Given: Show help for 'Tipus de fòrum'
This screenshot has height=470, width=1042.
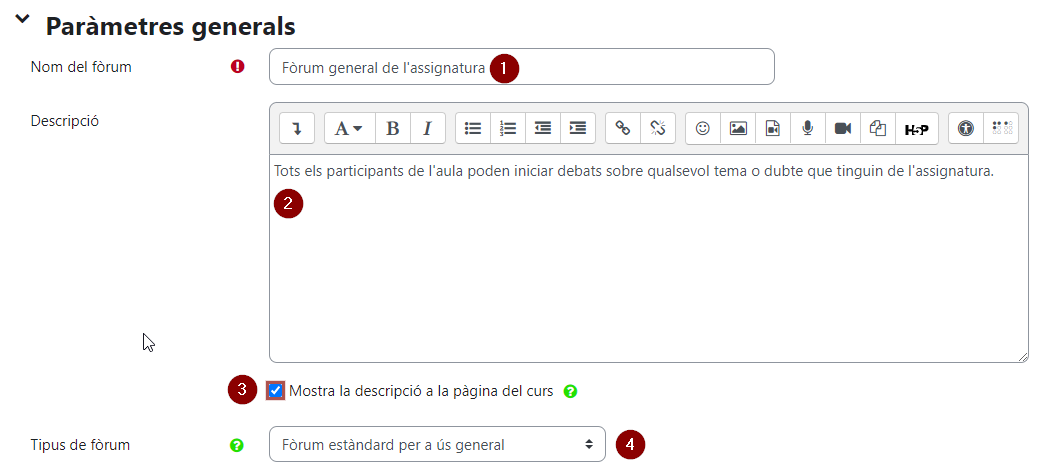Looking at the screenshot, I should pyautogui.click(x=237, y=445).
